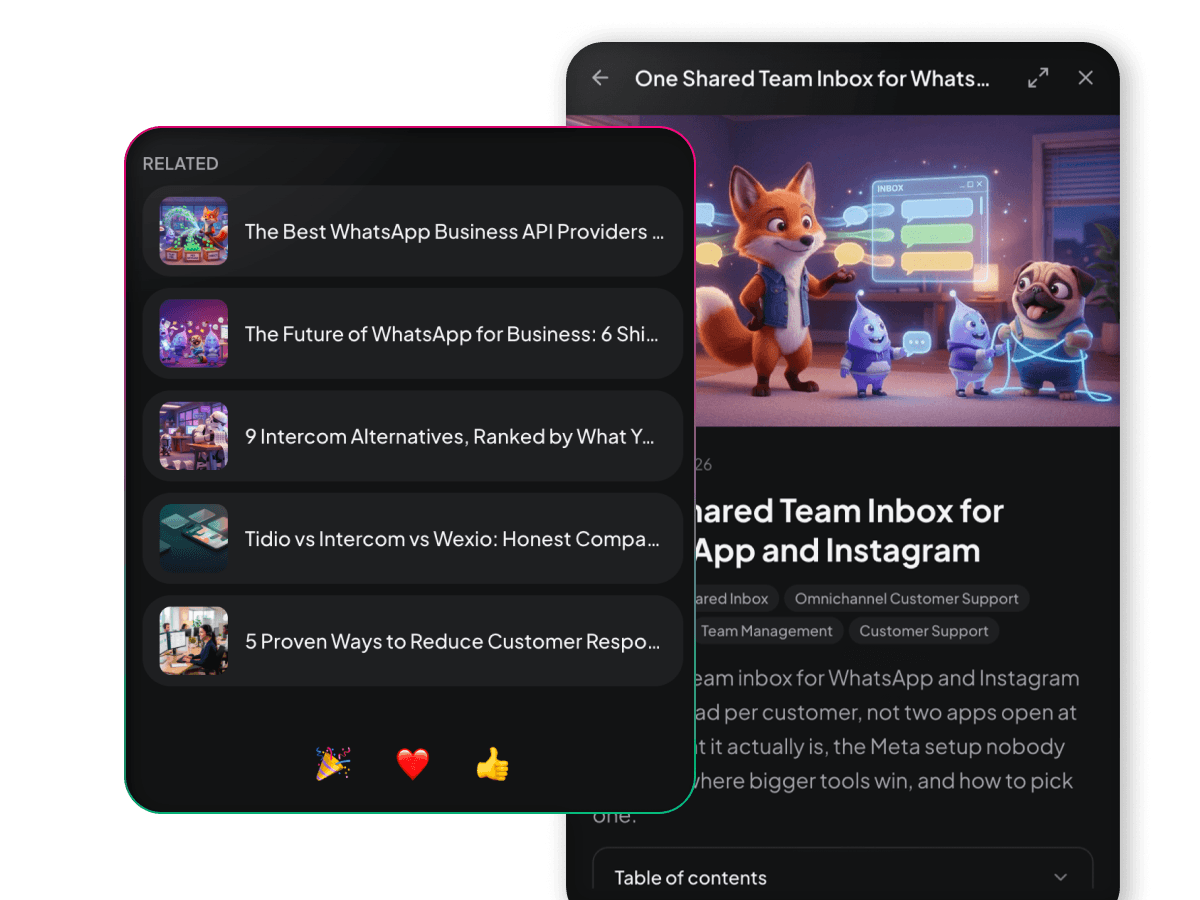React with the party popper emoji
Viewport: 1200px width, 900px height.
click(x=333, y=765)
